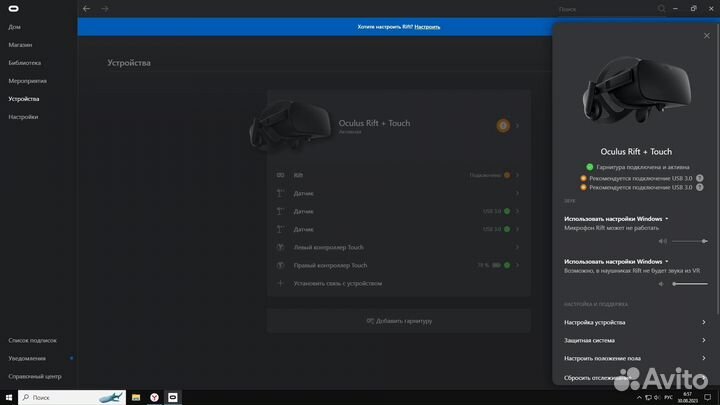Go back with the left arrow
The height and width of the screenshot is (405, 720).
tap(86, 8)
